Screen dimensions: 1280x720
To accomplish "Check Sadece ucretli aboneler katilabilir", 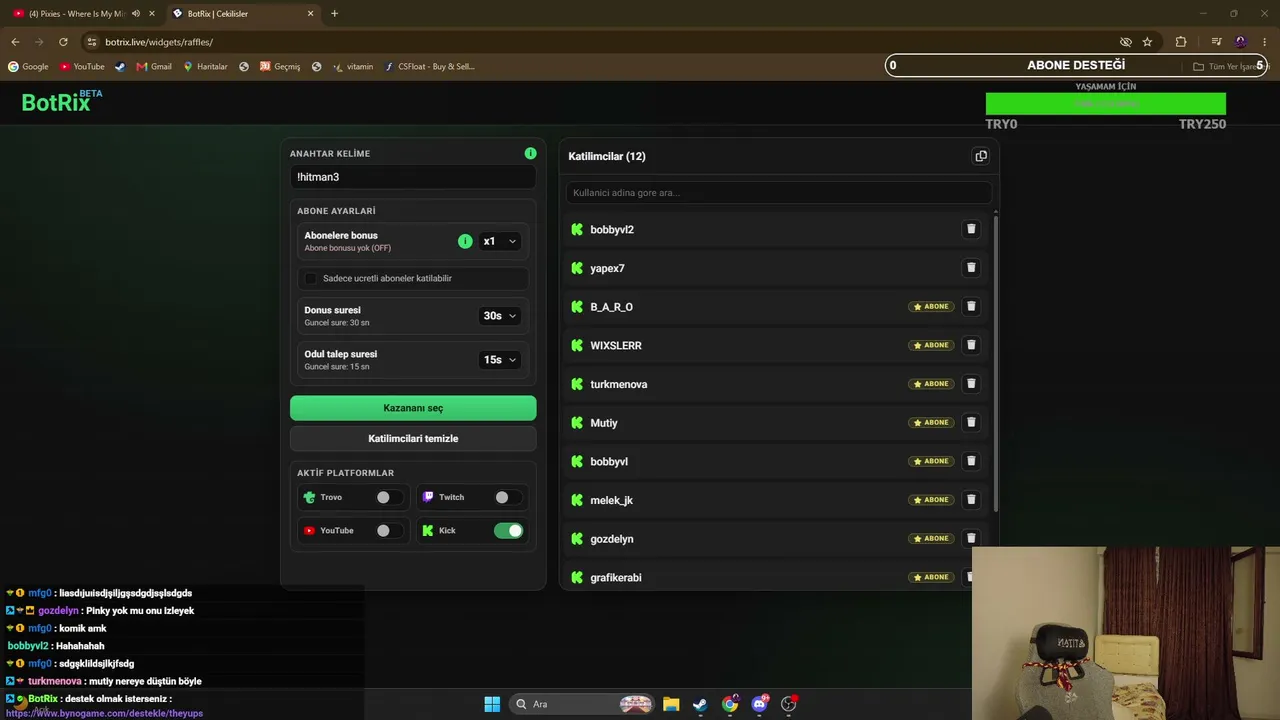I will [x=310, y=278].
